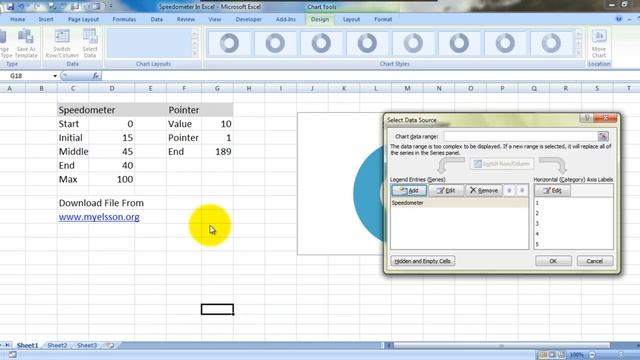
Task: Click the Switch Row/Column button in dialog
Action: click(502, 164)
